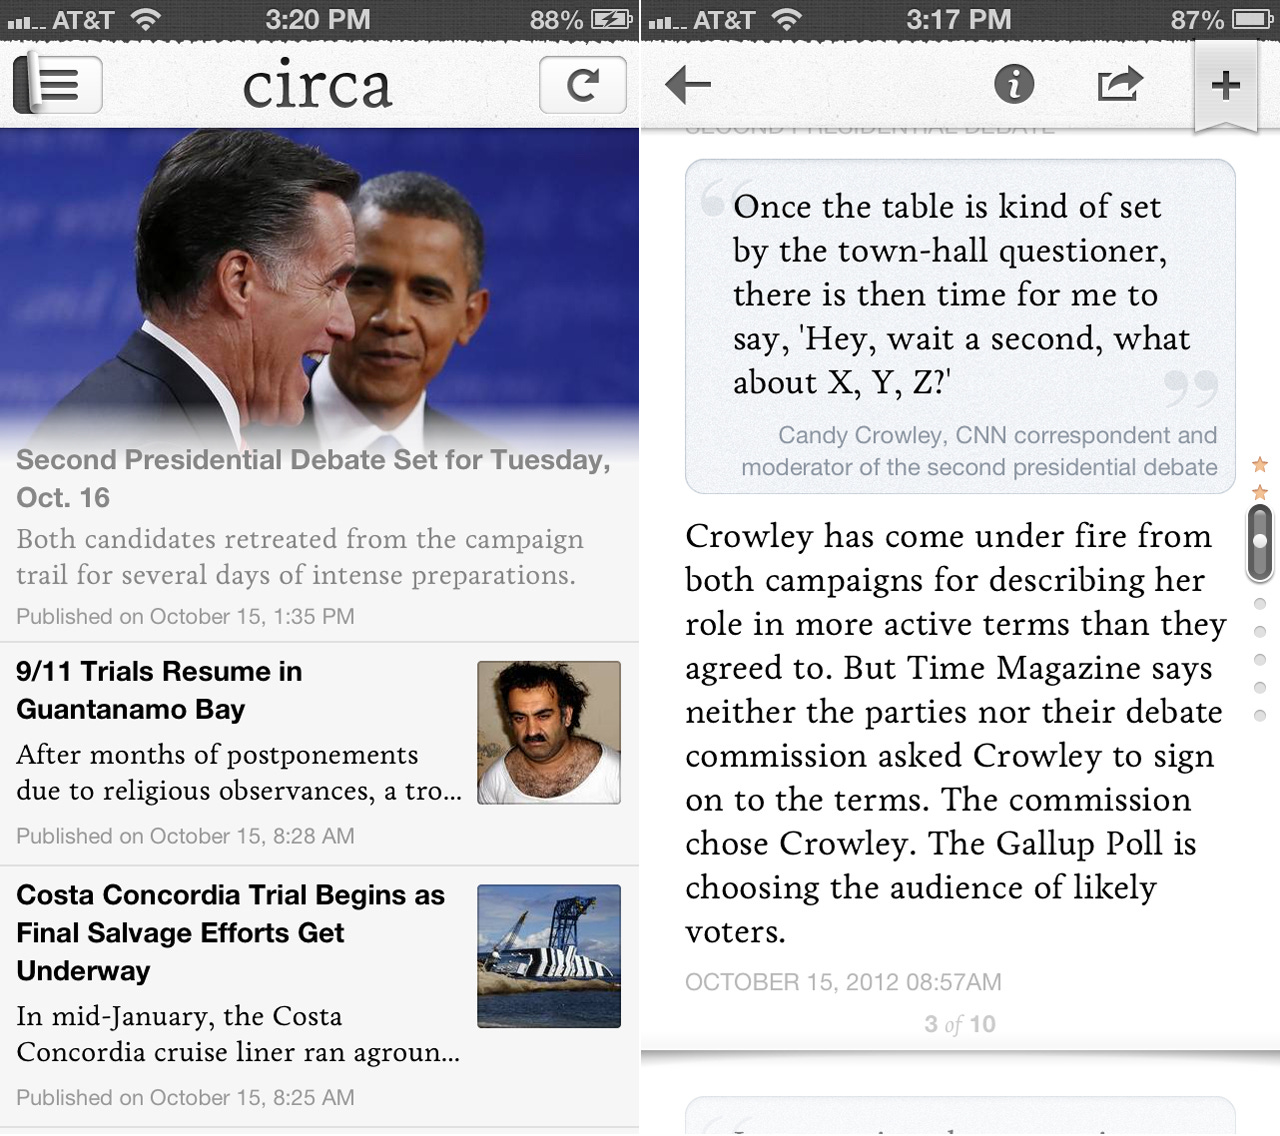The image size is (1280, 1136).
Task: Tap 'In mid-January, the Costa' summary text
Action: [x=238, y=1033]
